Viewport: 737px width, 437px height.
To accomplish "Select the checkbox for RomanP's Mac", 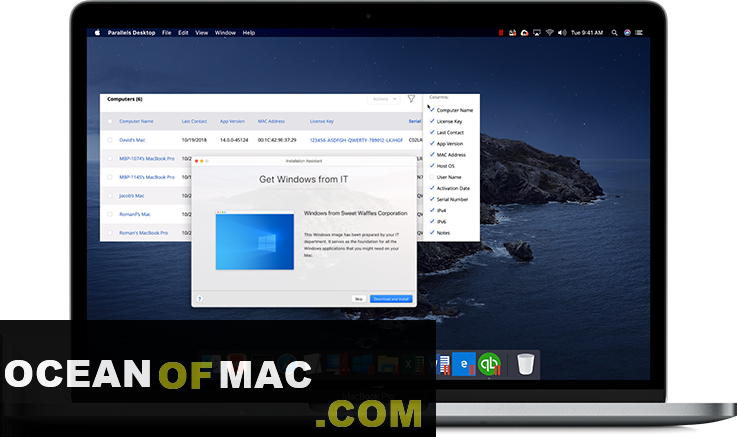I will click(110, 214).
